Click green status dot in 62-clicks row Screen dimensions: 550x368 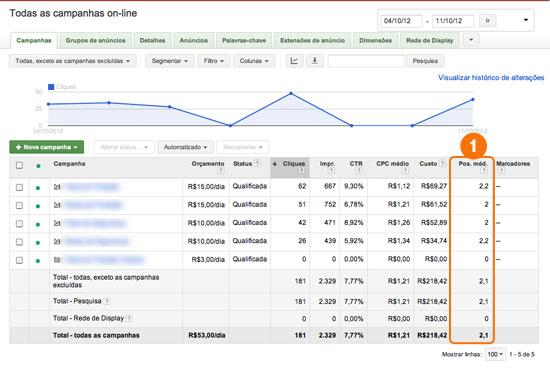tap(38, 188)
